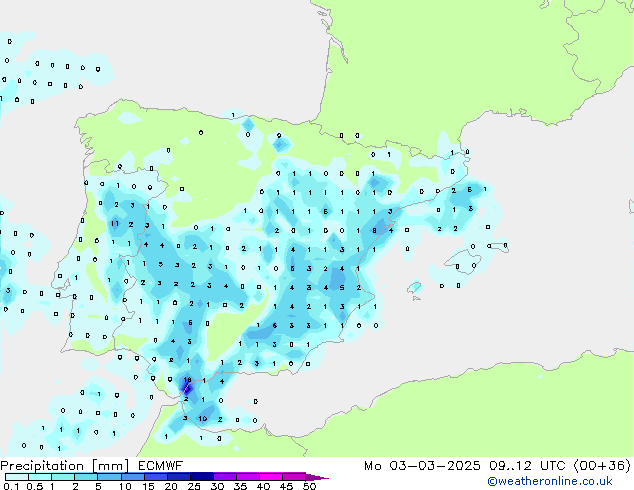Image resolution: width=634 pixels, height=490 pixels.
Task: Click the over-50 mm arrow at legend end
Action: pos(317,477)
